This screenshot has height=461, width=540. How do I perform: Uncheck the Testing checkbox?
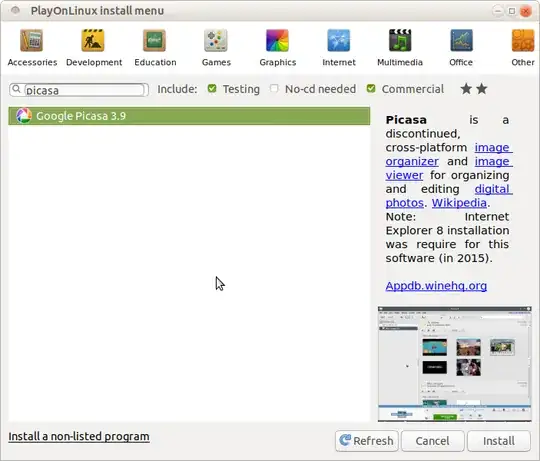(212, 88)
